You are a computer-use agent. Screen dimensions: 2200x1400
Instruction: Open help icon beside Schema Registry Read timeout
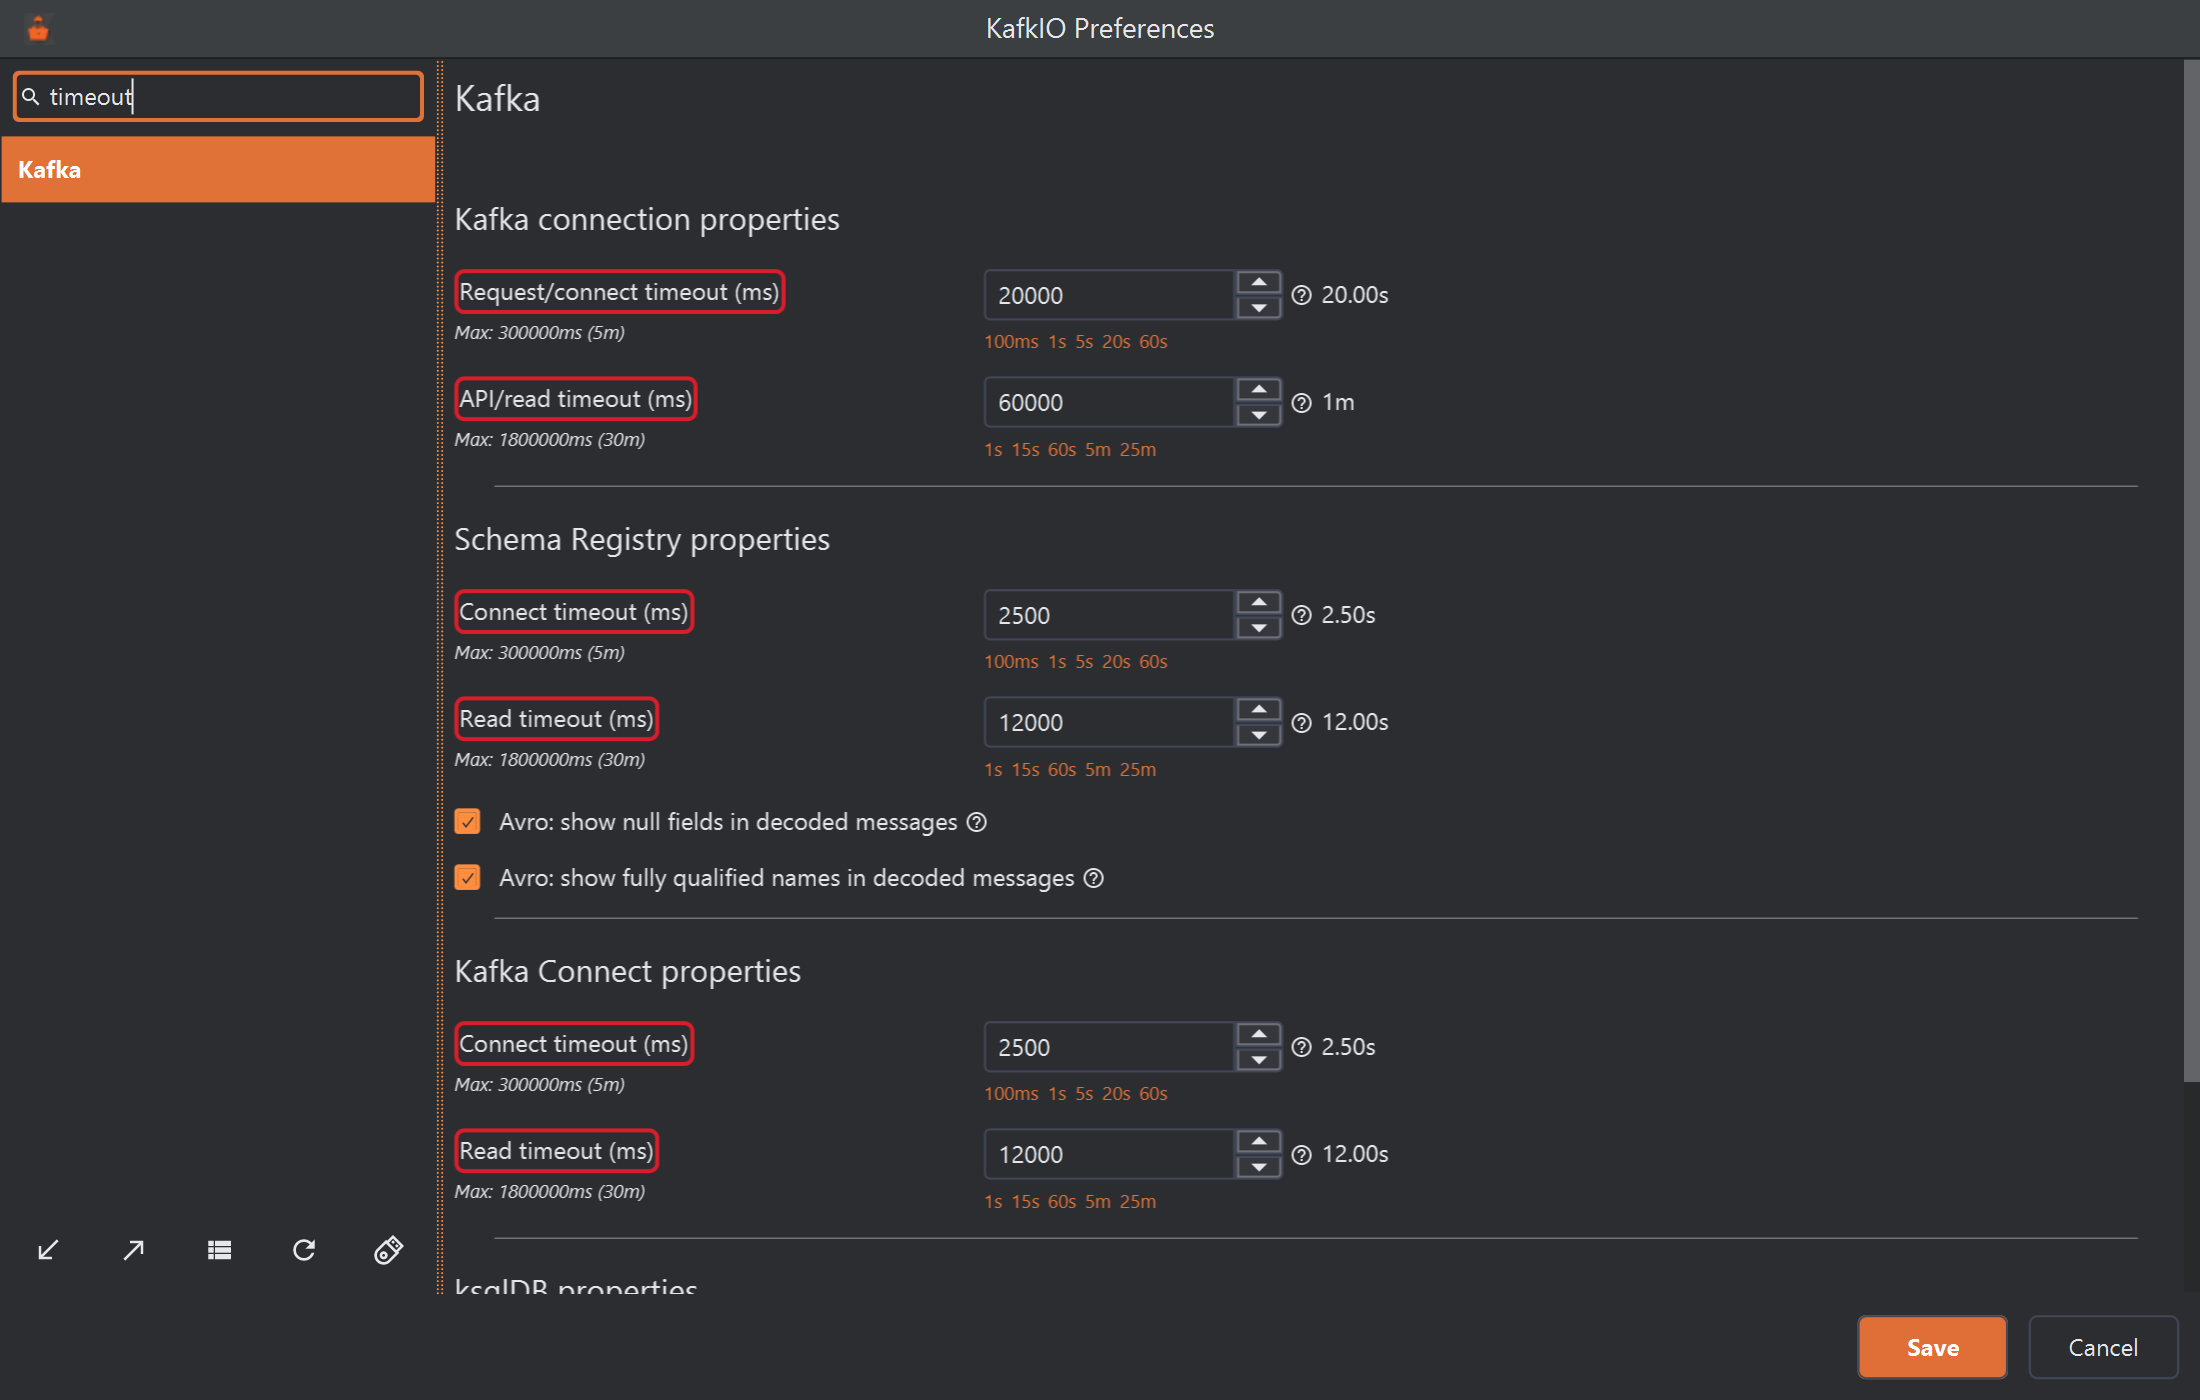pyautogui.click(x=1301, y=722)
